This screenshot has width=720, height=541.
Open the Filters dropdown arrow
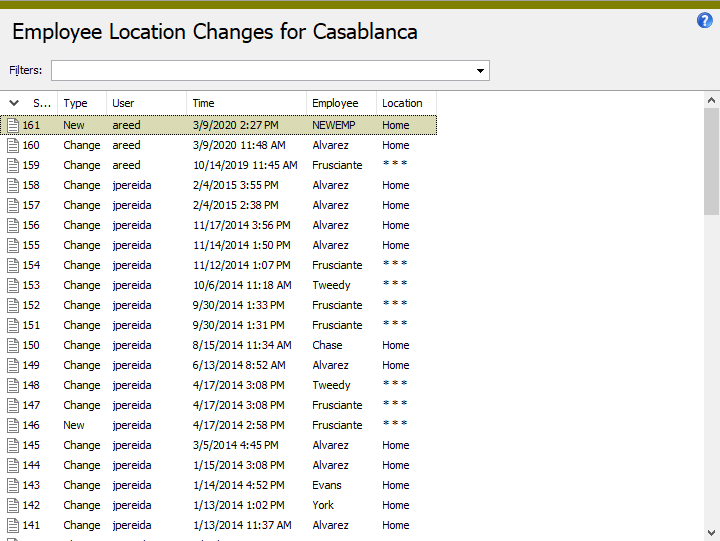pyautogui.click(x=481, y=71)
